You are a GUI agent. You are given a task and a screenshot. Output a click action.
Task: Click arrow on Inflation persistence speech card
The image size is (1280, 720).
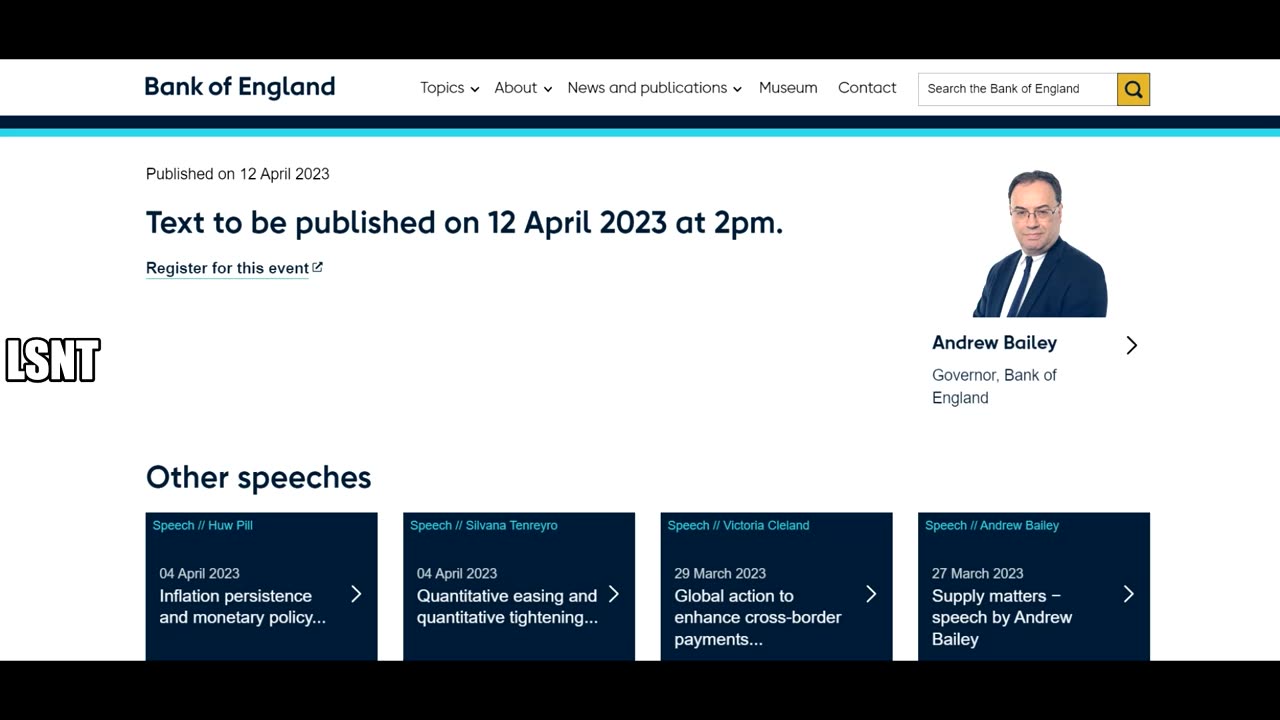(x=356, y=594)
